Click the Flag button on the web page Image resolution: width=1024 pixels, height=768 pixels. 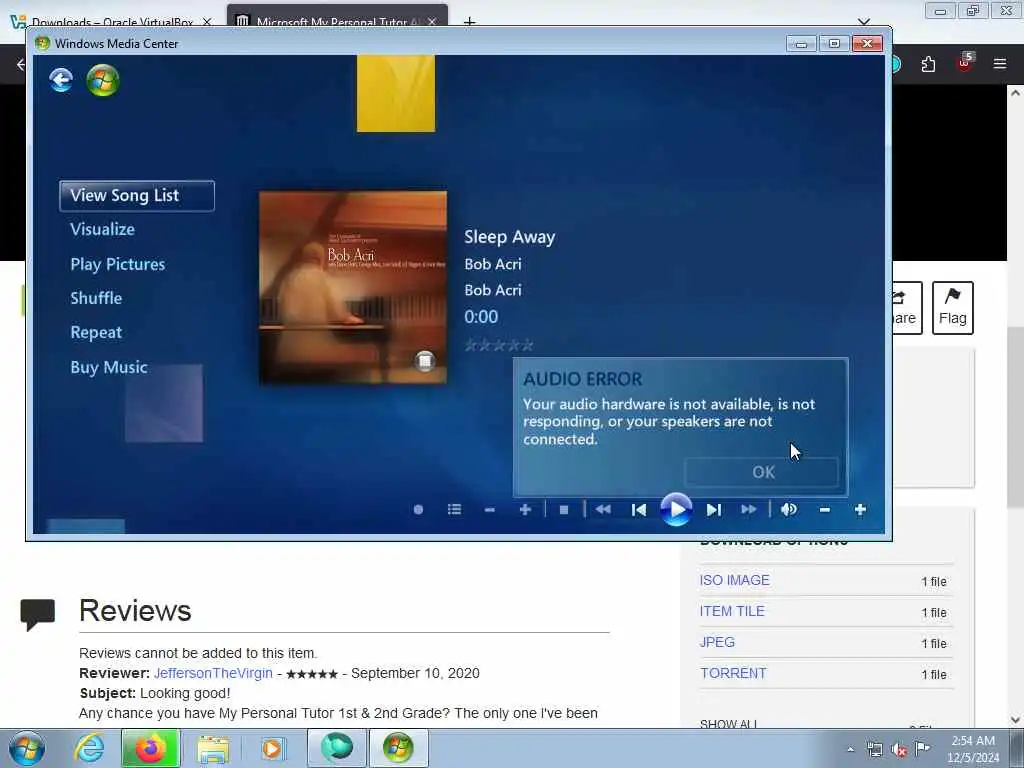point(952,308)
